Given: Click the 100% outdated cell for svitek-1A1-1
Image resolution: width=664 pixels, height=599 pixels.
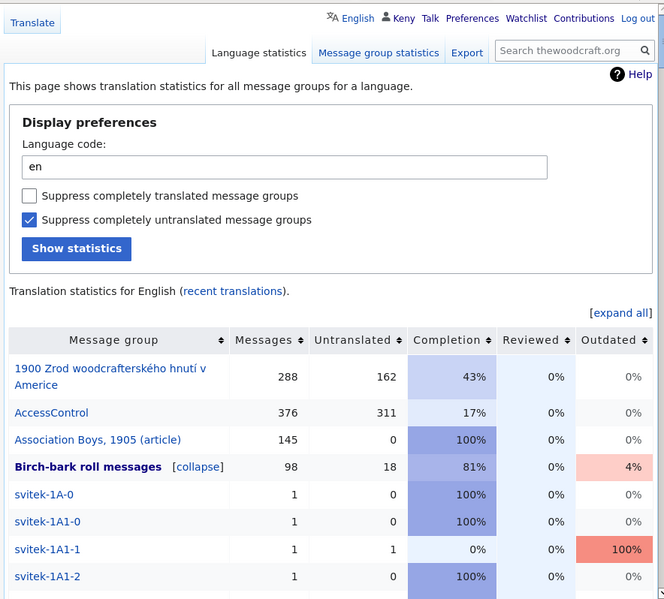Looking at the screenshot, I should (614, 549).
